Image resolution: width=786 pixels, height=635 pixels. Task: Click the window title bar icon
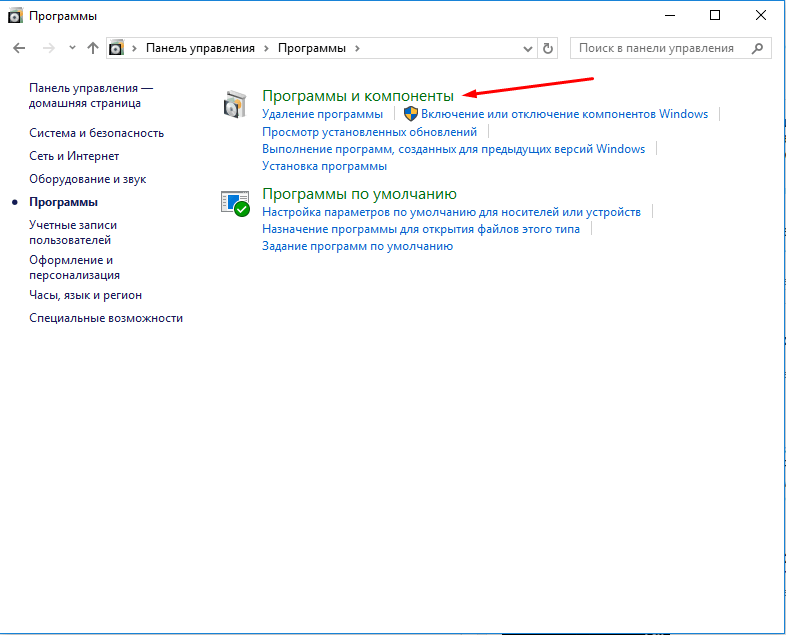coord(16,16)
